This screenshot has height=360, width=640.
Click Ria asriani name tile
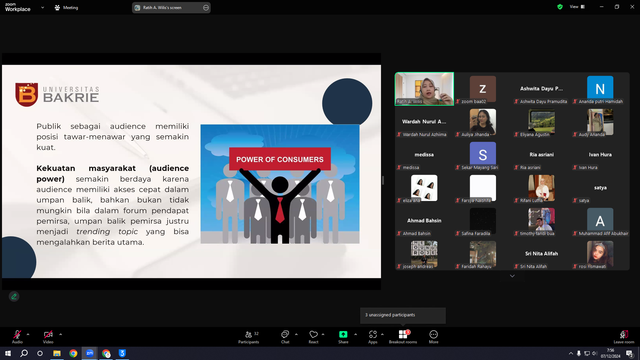pyautogui.click(x=541, y=155)
